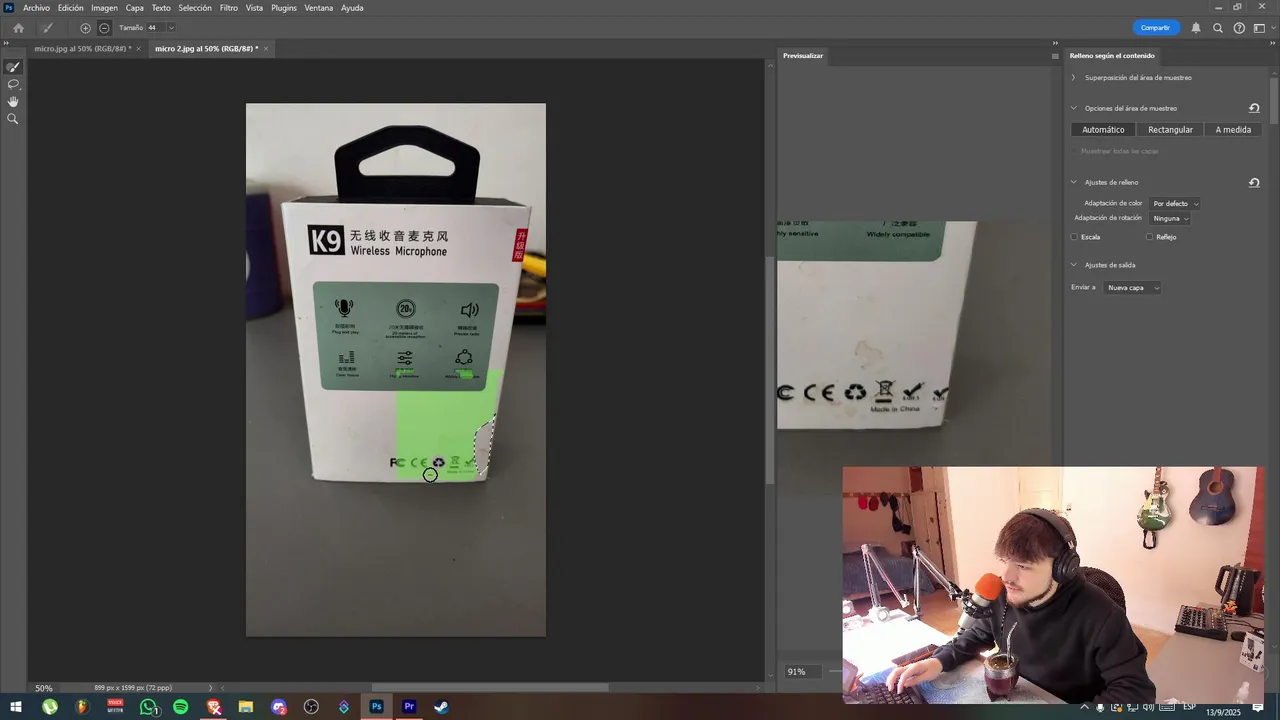Screen dimensions: 1280x720
Task: Open the Edición menu
Action: pyautogui.click(x=71, y=8)
